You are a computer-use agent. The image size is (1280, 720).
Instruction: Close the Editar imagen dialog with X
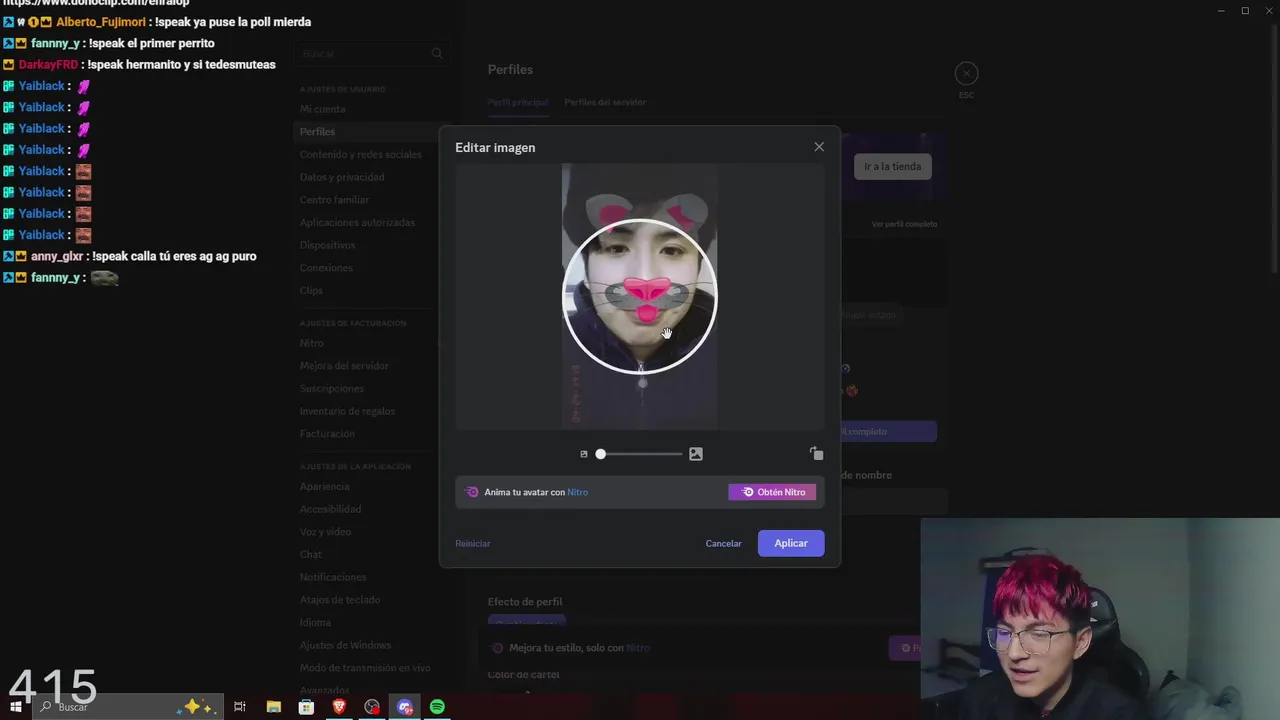click(x=819, y=147)
